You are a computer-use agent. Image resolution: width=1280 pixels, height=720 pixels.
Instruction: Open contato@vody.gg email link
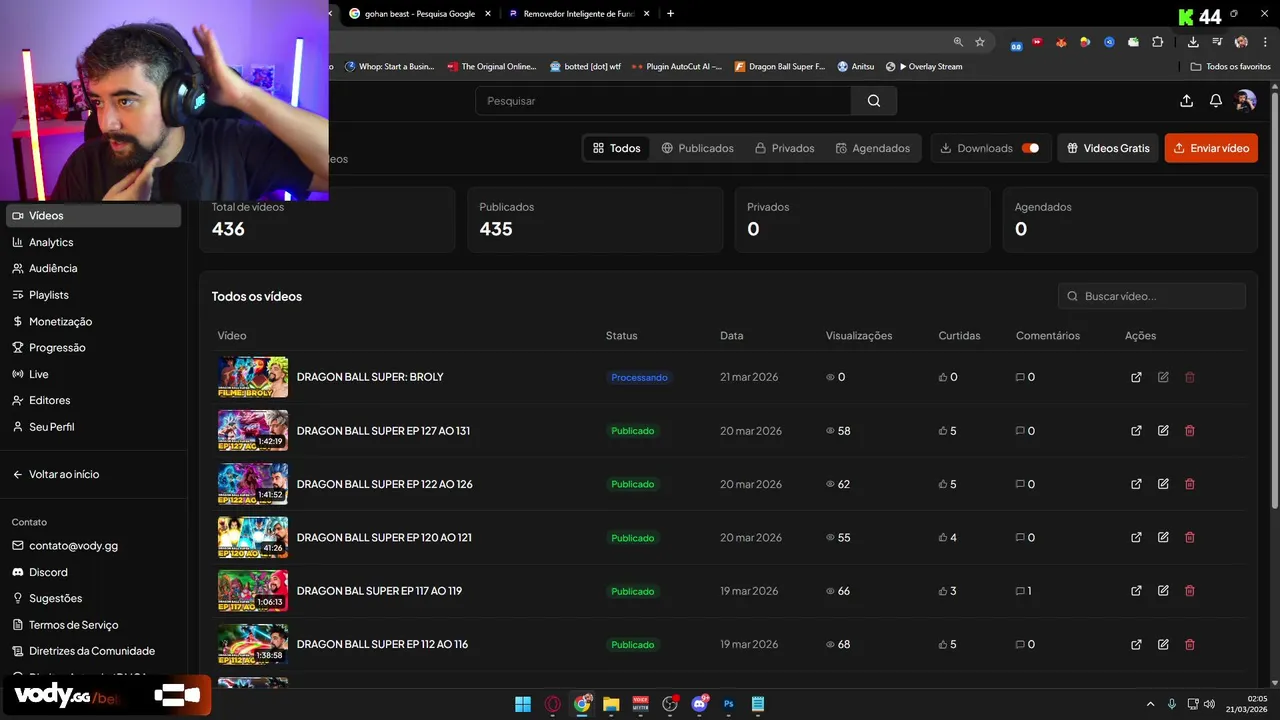66,546
